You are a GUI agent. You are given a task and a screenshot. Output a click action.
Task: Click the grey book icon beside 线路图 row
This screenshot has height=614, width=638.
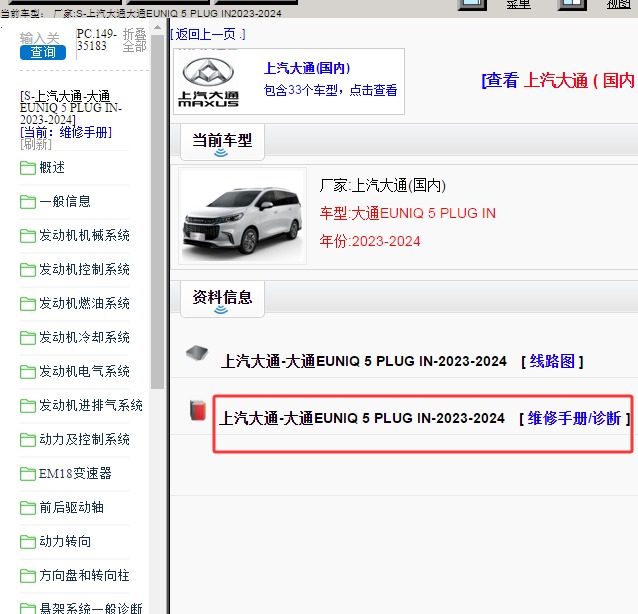(x=197, y=353)
